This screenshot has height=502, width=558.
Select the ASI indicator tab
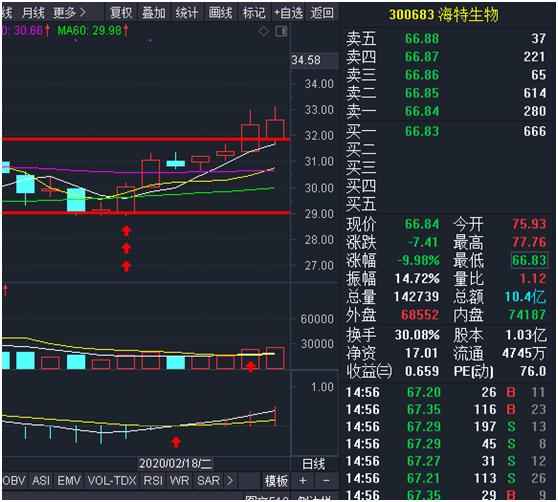41,481
